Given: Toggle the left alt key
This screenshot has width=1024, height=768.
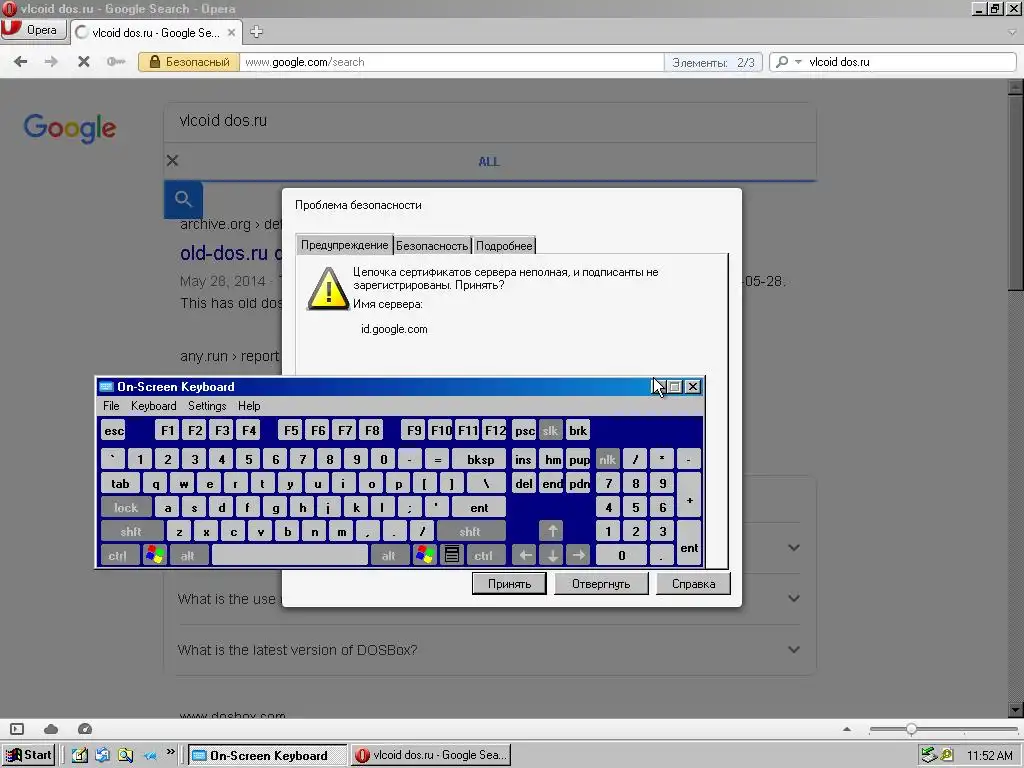Looking at the screenshot, I should pos(188,556).
